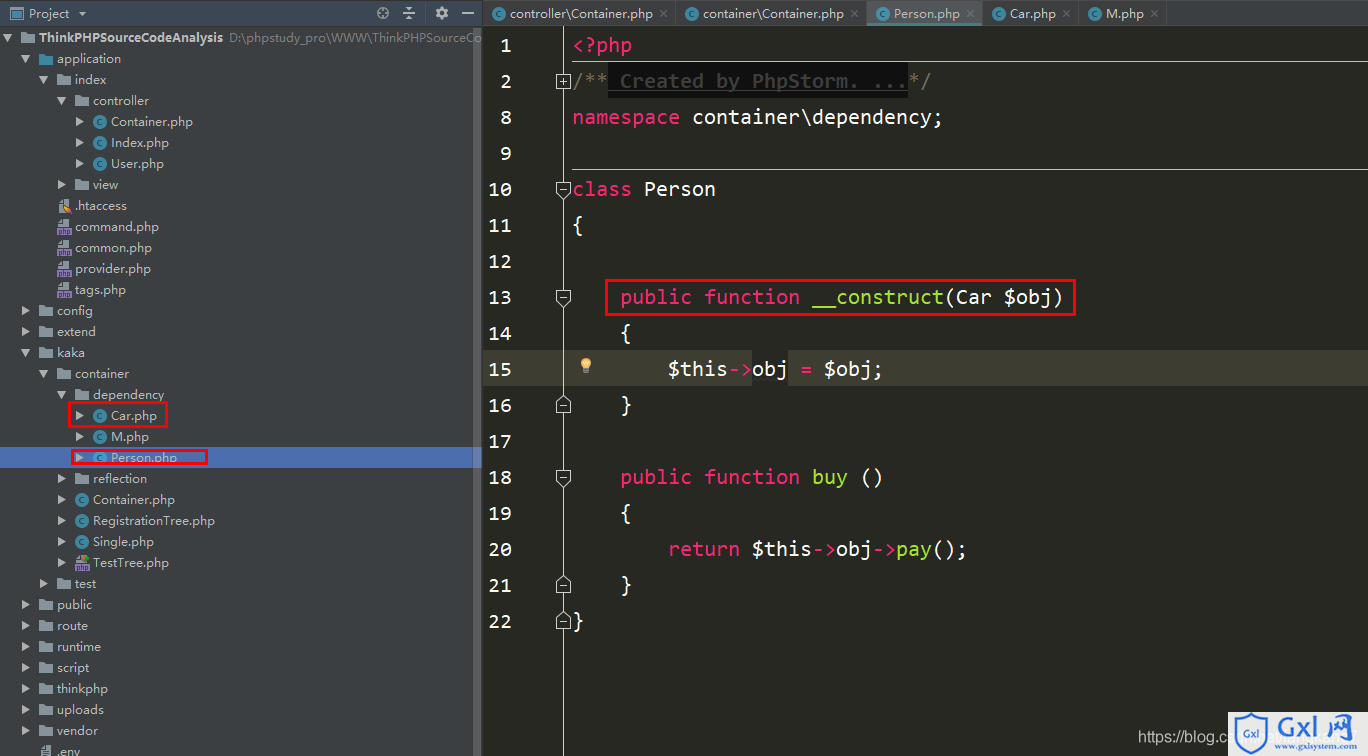Screen dimensions: 1368x756
Task: Select provider.php in project tree
Action: point(113,269)
